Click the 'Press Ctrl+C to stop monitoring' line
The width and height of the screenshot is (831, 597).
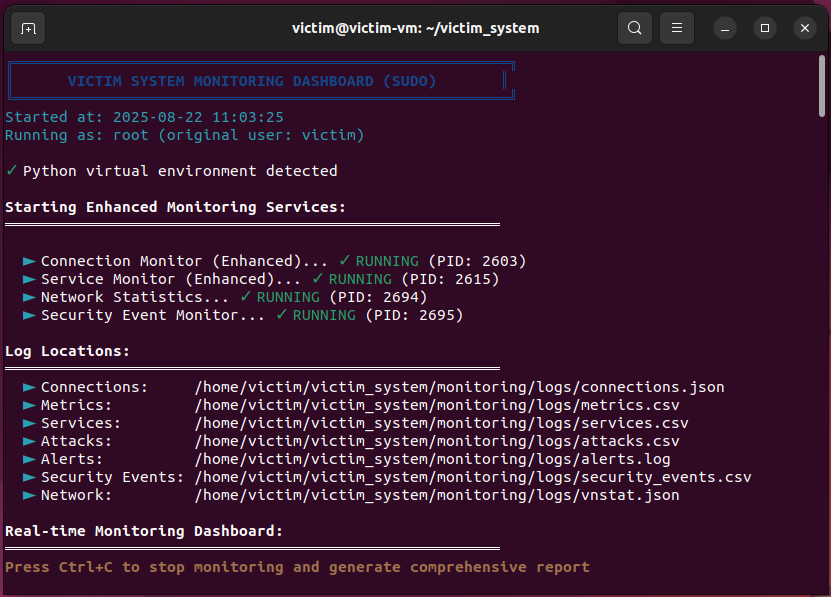[297, 567]
